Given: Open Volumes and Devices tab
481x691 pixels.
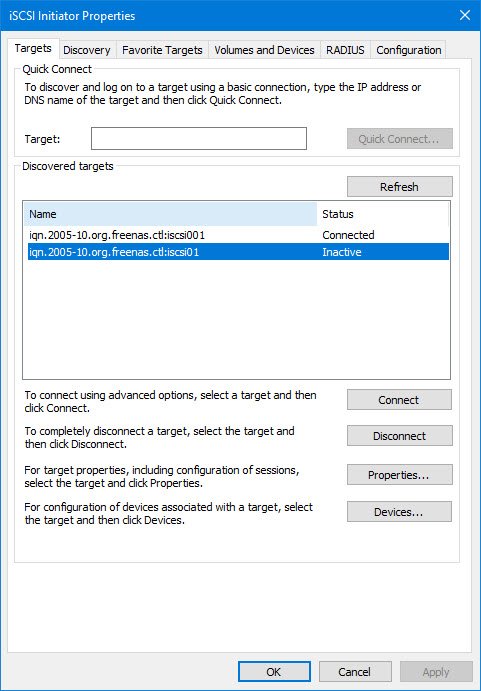Looking at the screenshot, I should 264,50.
